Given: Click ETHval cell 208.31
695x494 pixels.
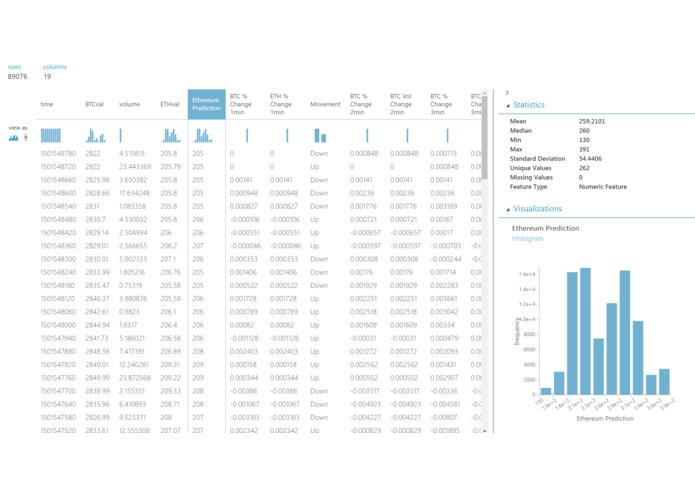Looking at the screenshot, I should (x=170, y=365).
